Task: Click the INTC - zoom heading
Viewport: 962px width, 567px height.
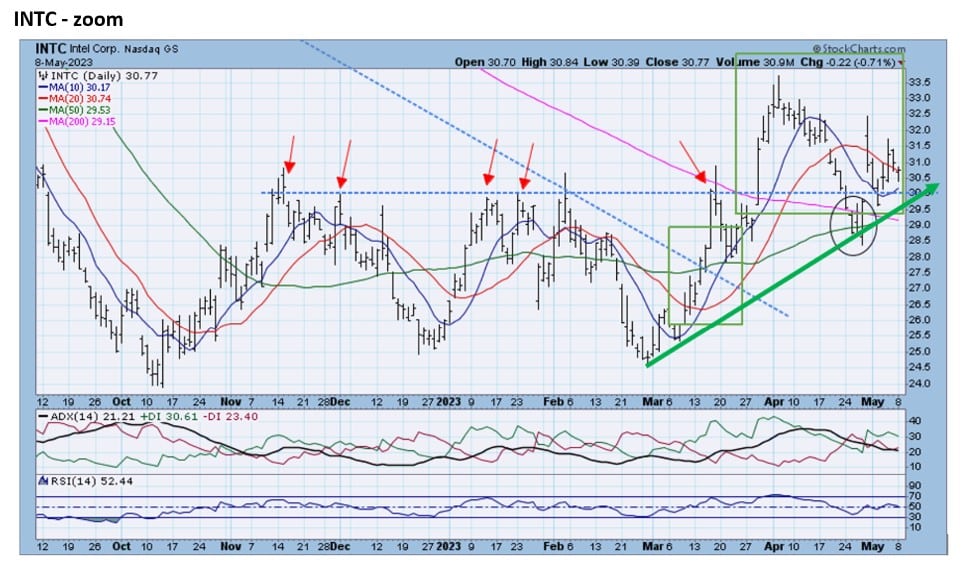Action: click(x=68, y=19)
